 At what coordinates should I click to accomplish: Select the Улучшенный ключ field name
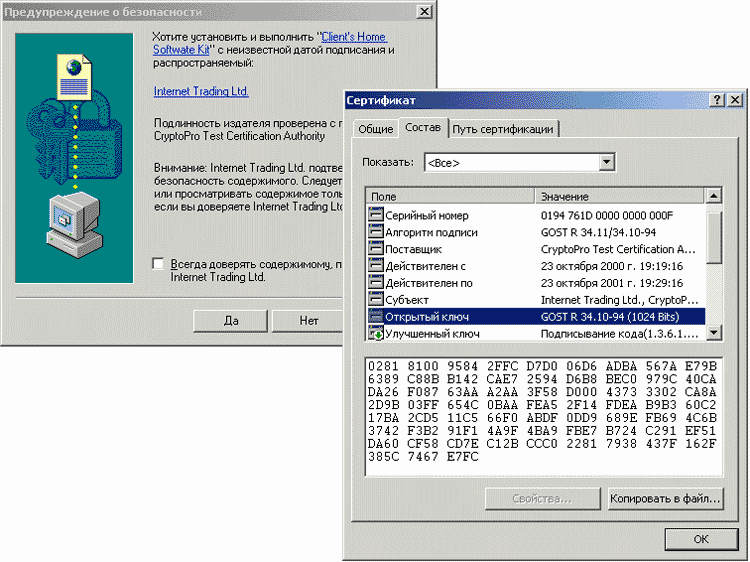432,334
